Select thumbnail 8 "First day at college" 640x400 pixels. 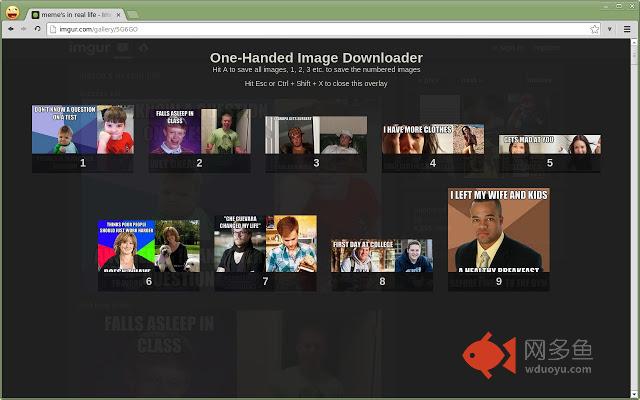tap(382, 256)
